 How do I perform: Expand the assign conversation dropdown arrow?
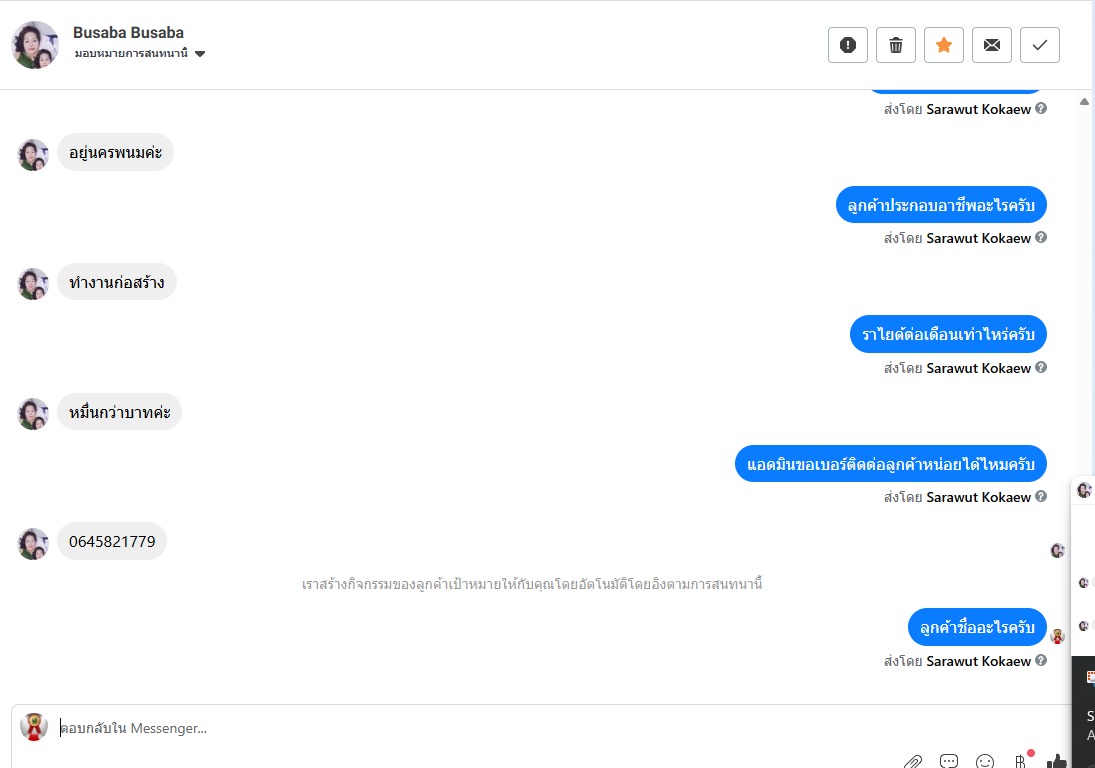click(x=200, y=54)
